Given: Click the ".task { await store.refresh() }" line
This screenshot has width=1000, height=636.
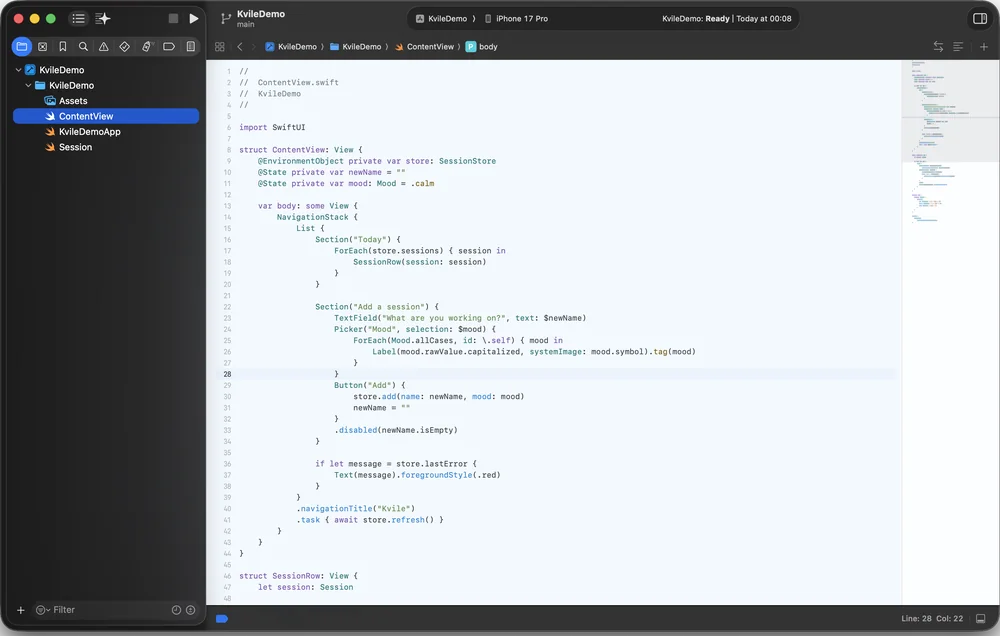Looking at the screenshot, I should pos(369,519).
